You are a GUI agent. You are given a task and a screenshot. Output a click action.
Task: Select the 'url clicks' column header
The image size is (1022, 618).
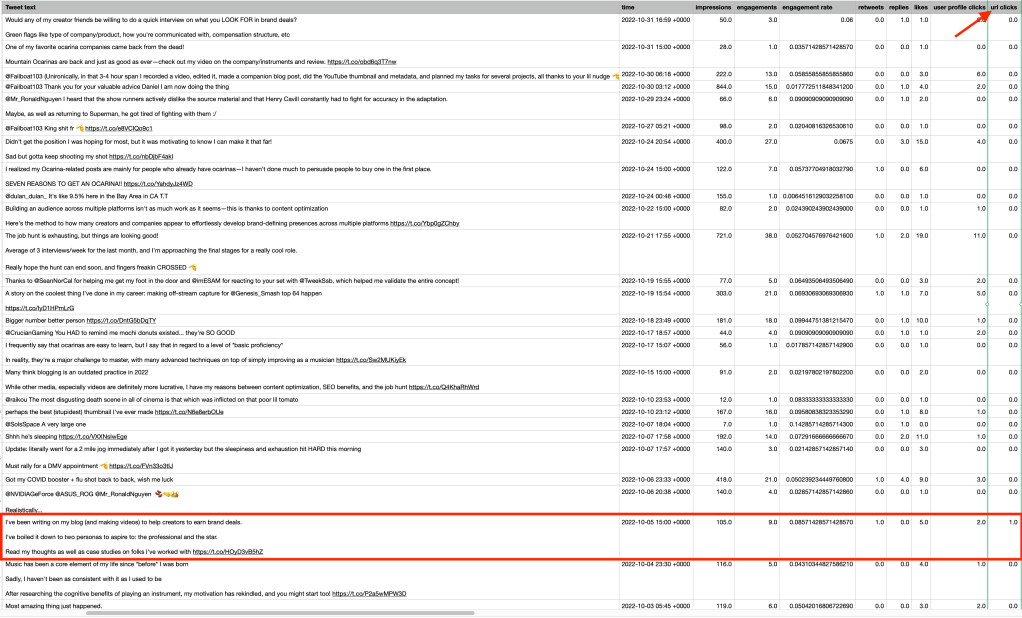point(1004,7)
